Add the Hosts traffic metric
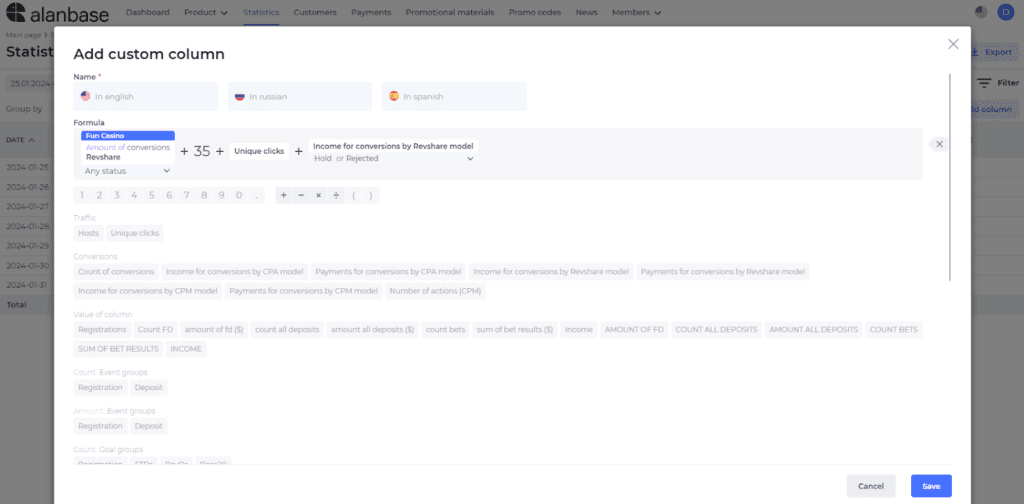The height and width of the screenshot is (504, 1024). (x=89, y=233)
